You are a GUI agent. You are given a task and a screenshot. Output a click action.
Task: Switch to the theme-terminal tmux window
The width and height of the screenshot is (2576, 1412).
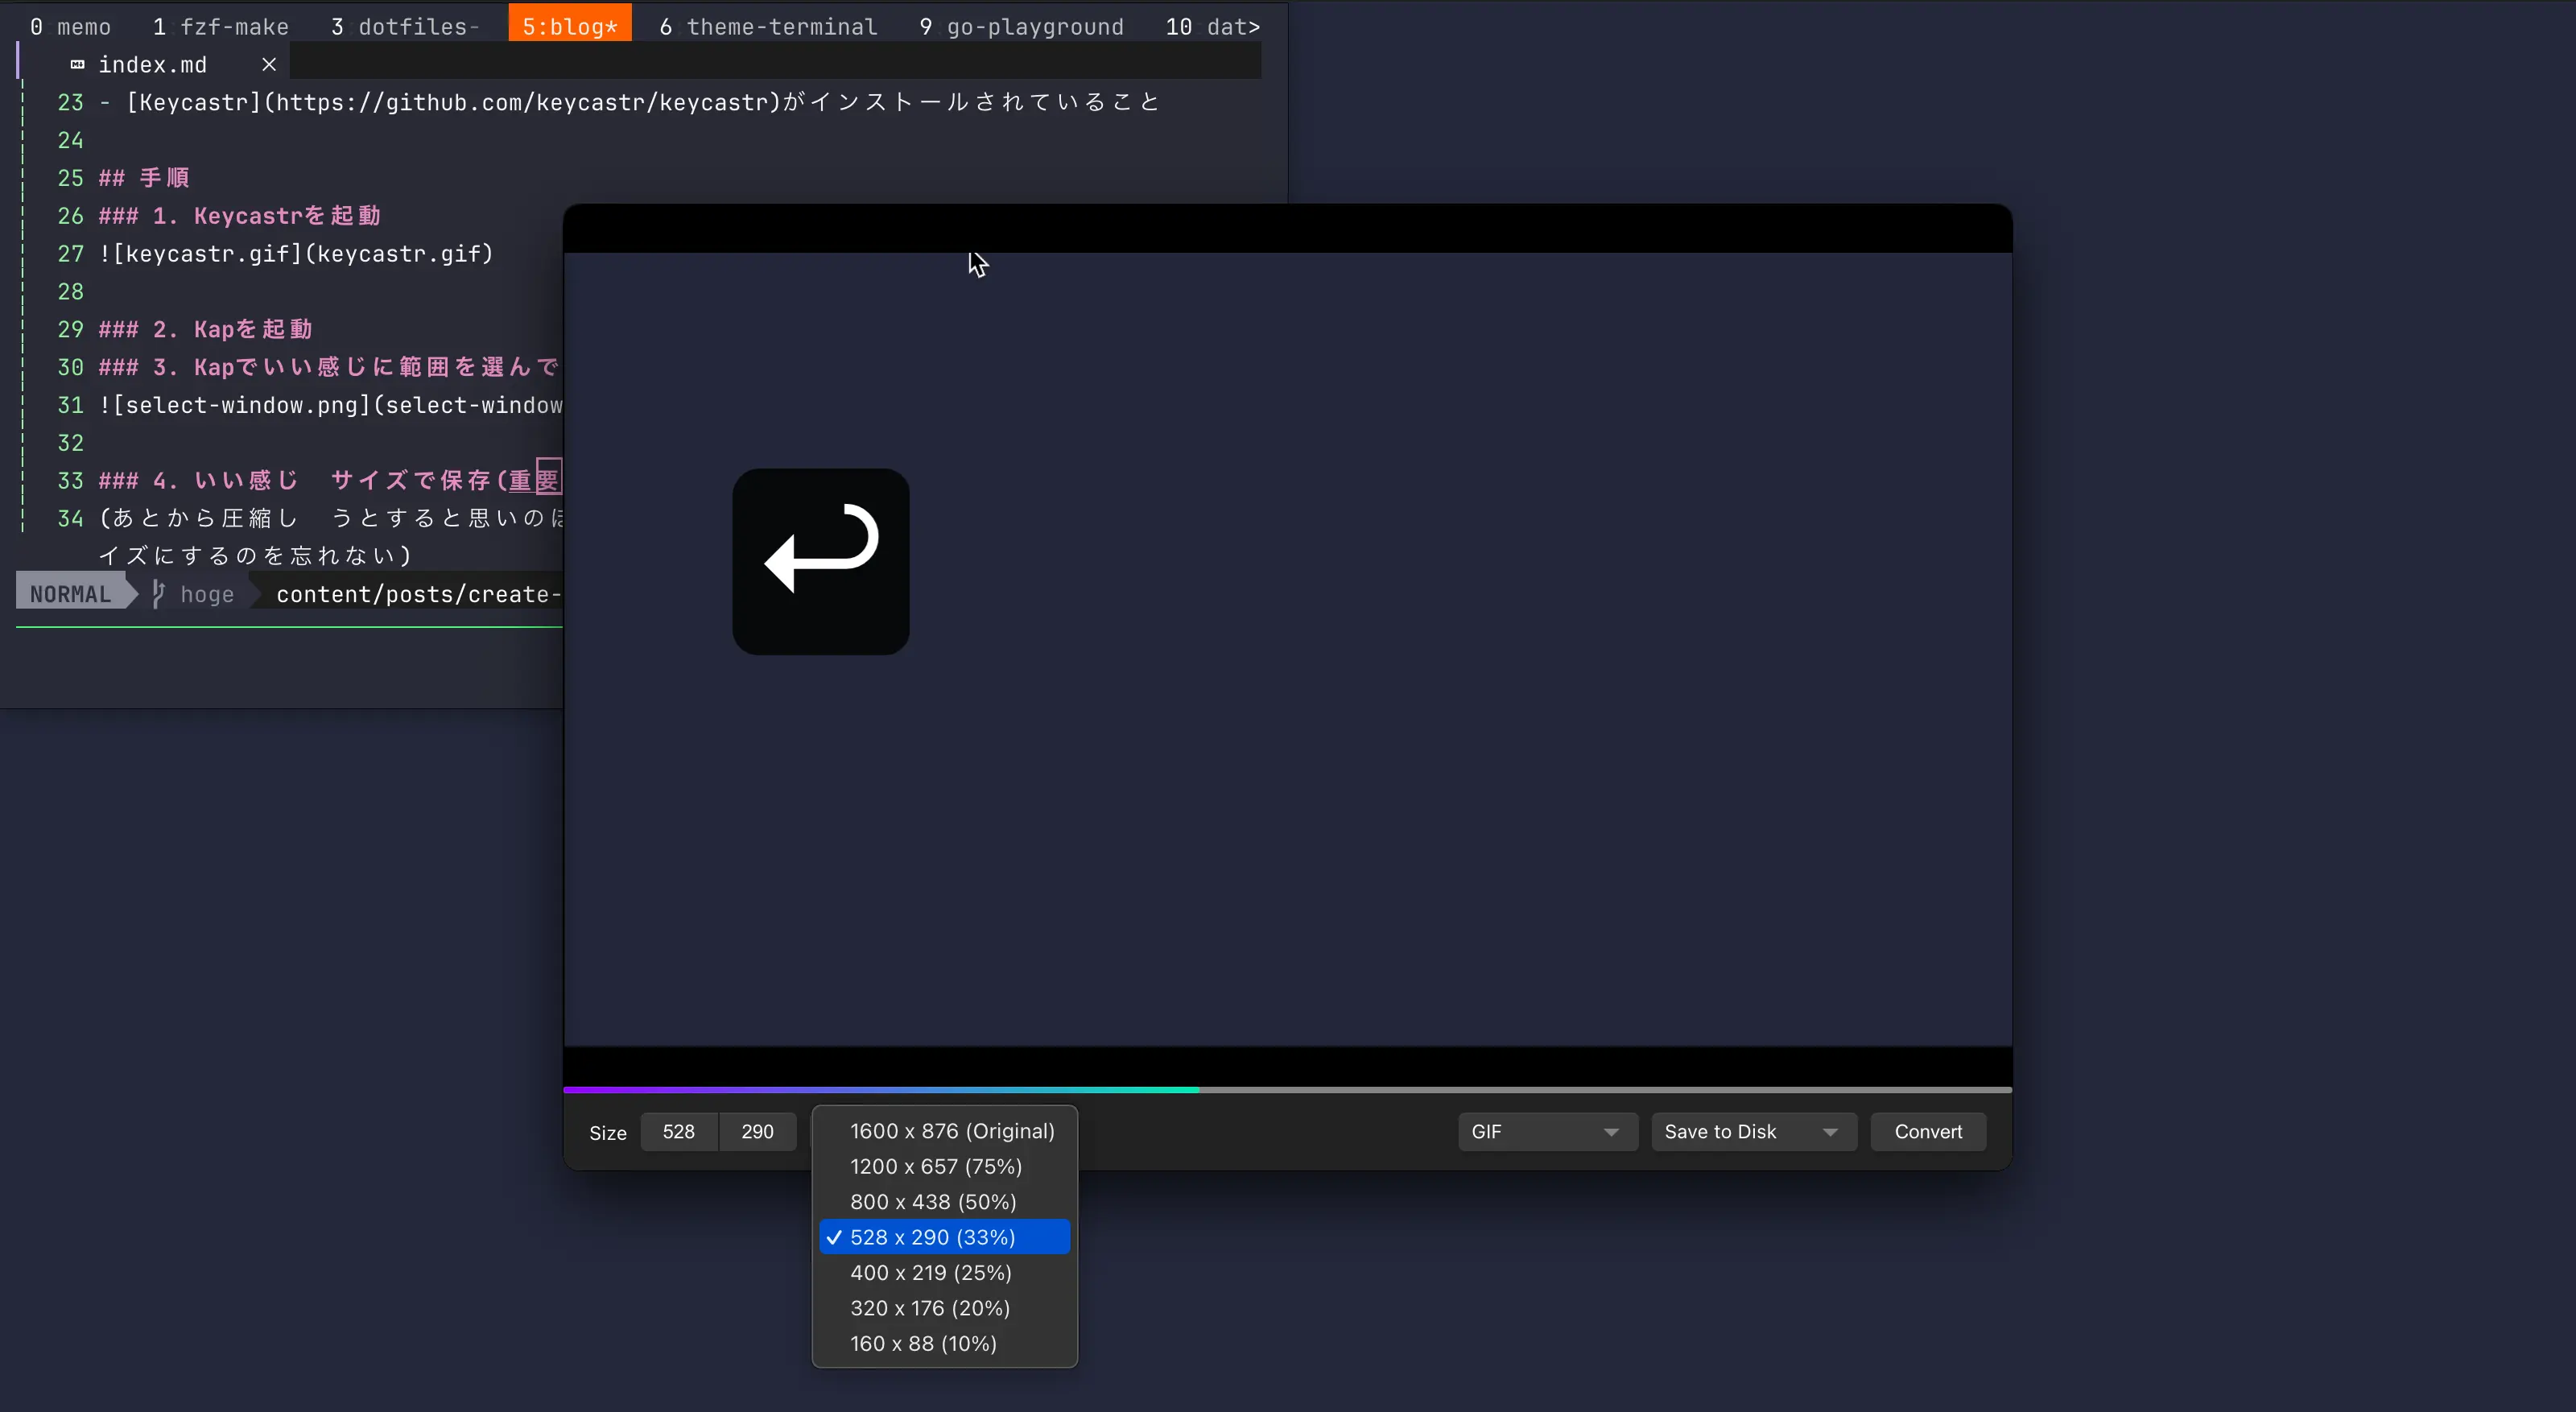pyautogui.click(x=767, y=27)
